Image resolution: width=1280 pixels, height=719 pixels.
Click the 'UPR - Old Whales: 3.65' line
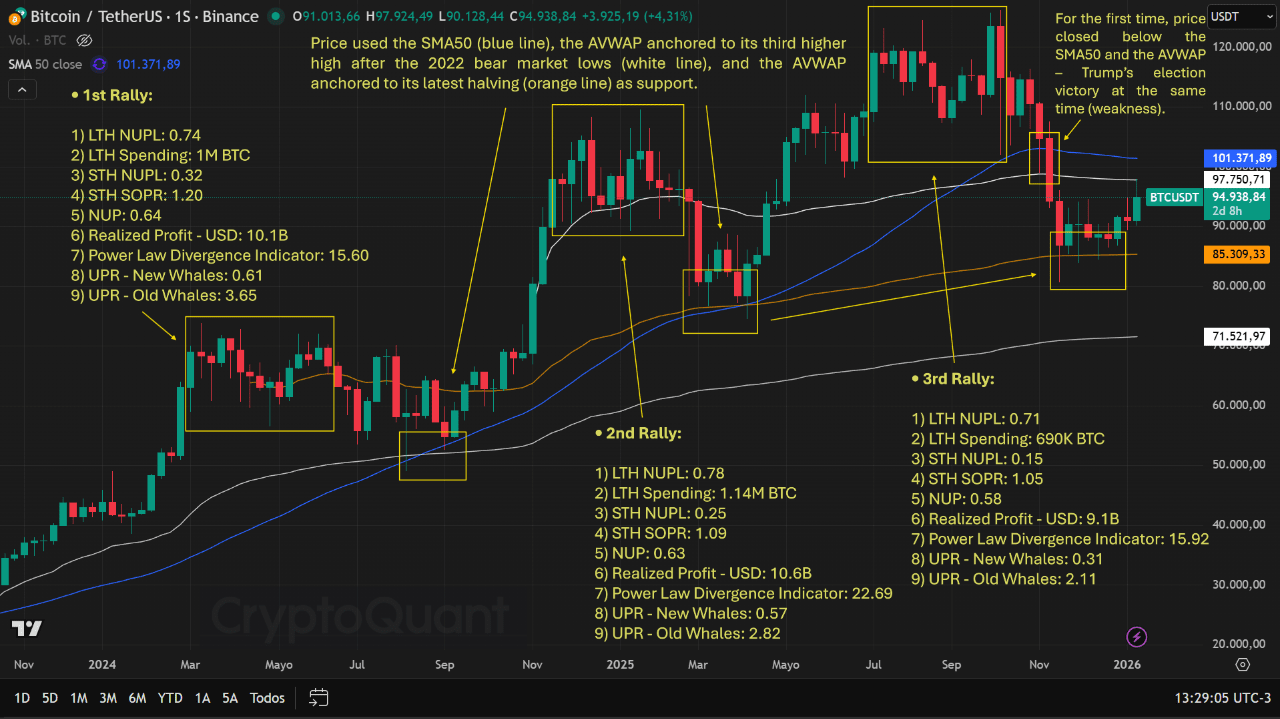(x=164, y=296)
